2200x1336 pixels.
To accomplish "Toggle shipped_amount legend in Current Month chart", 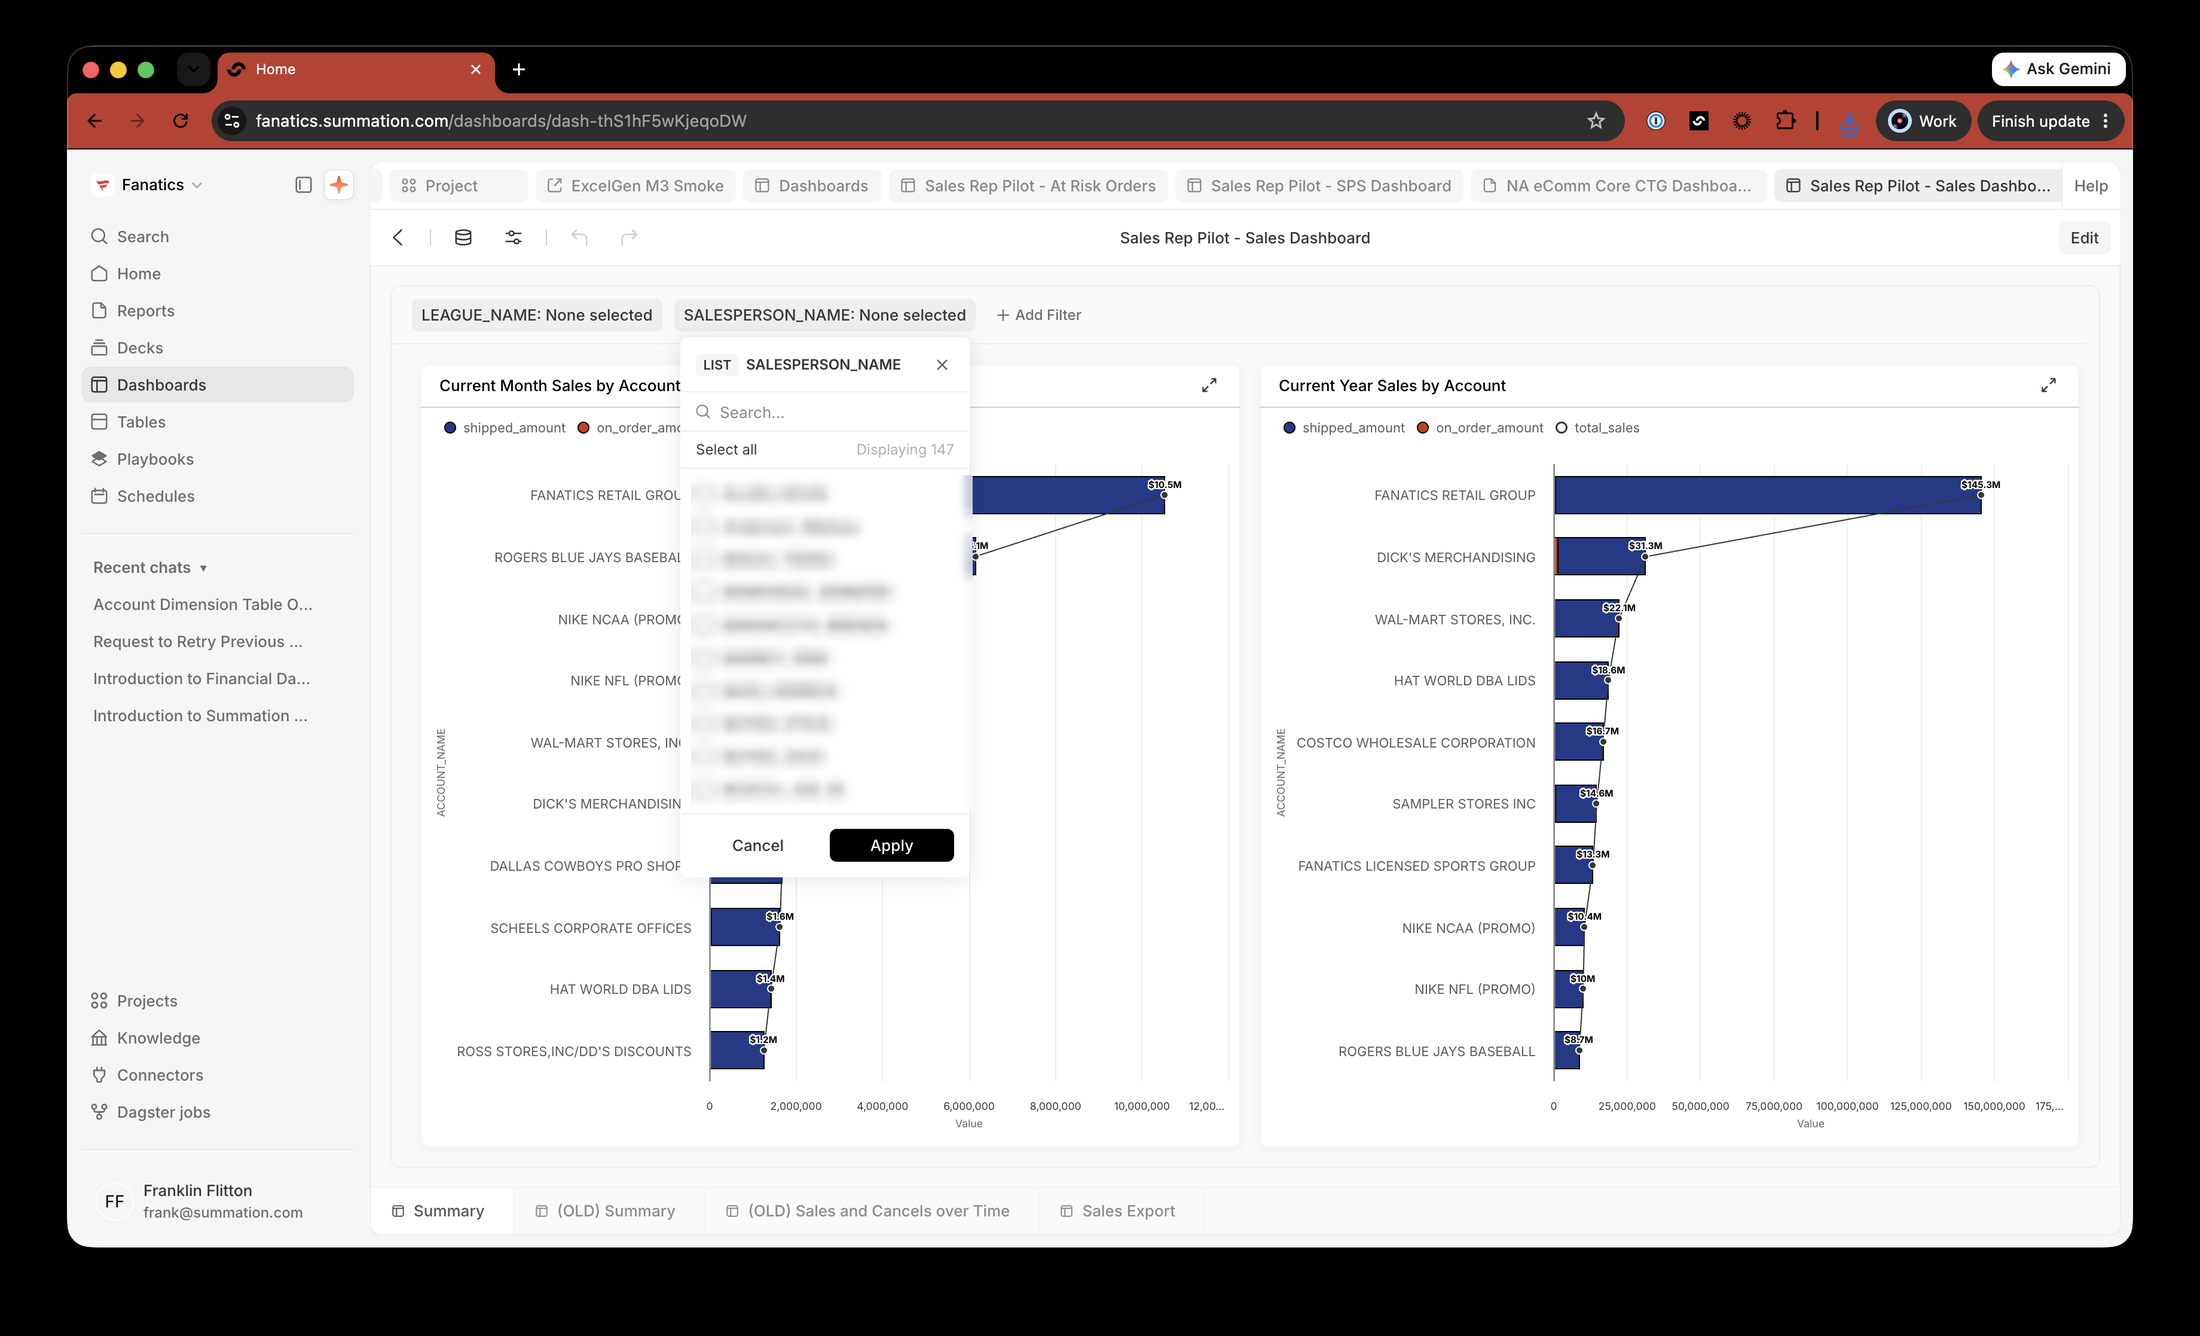I will (x=504, y=428).
